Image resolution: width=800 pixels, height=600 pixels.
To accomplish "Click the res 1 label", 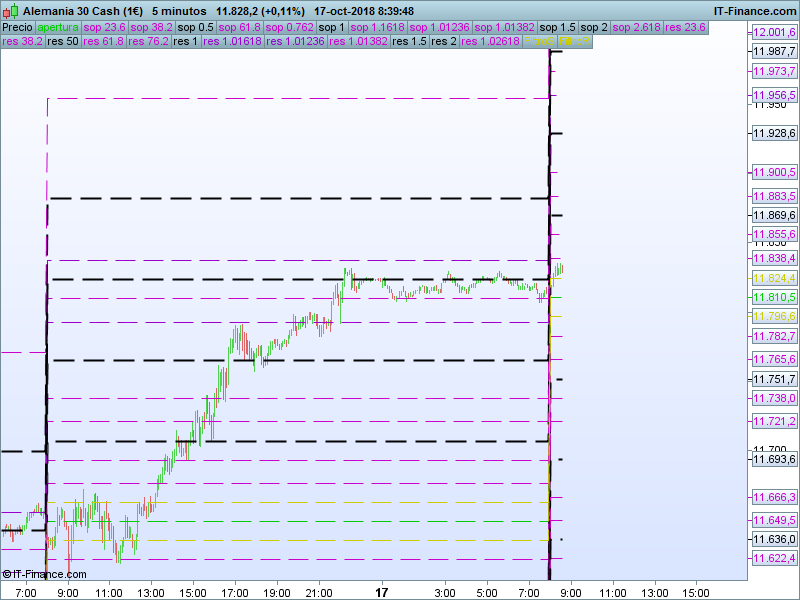I will pos(185,41).
